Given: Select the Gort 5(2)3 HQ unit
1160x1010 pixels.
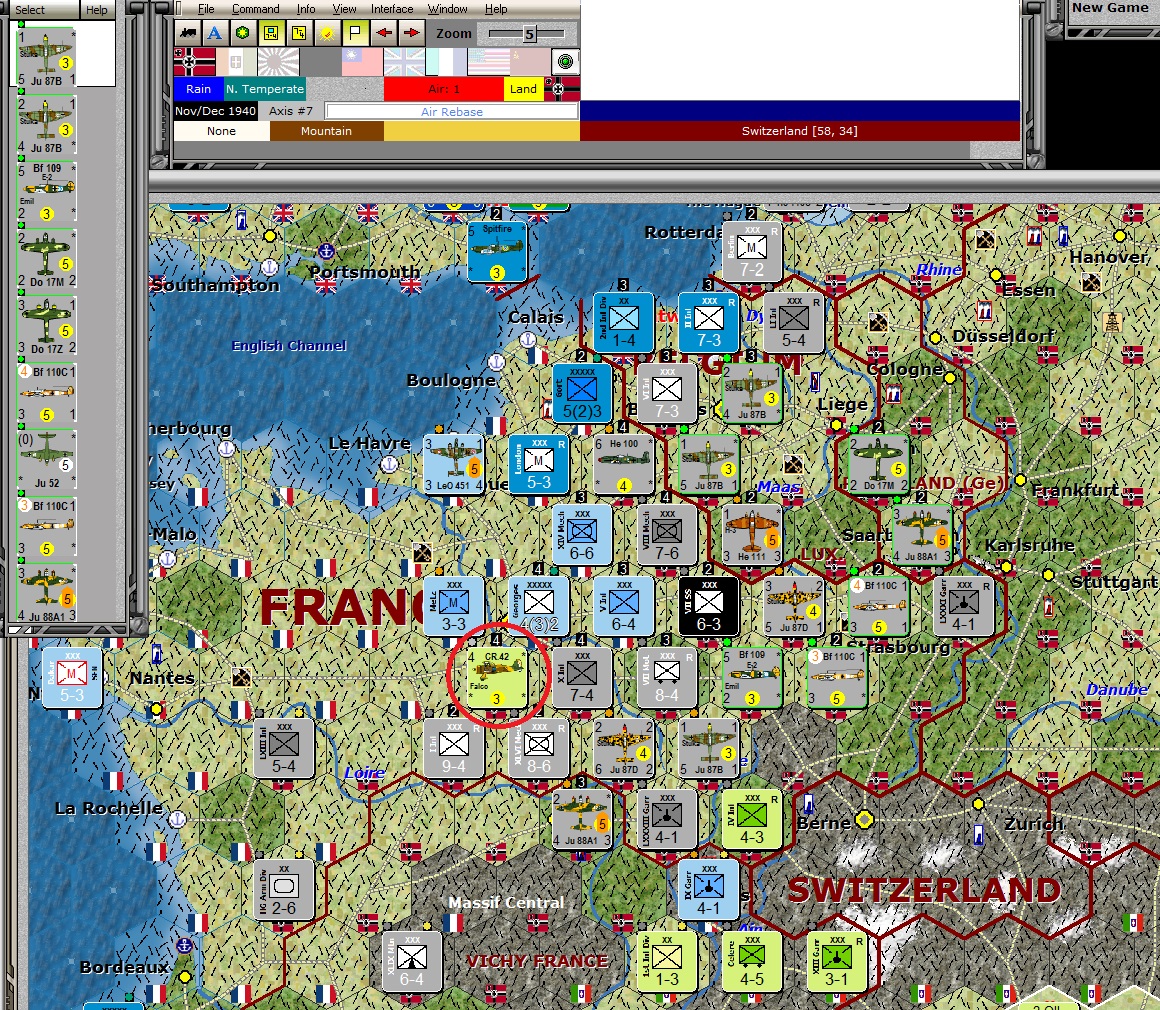Looking at the screenshot, I should tap(581, 393).
